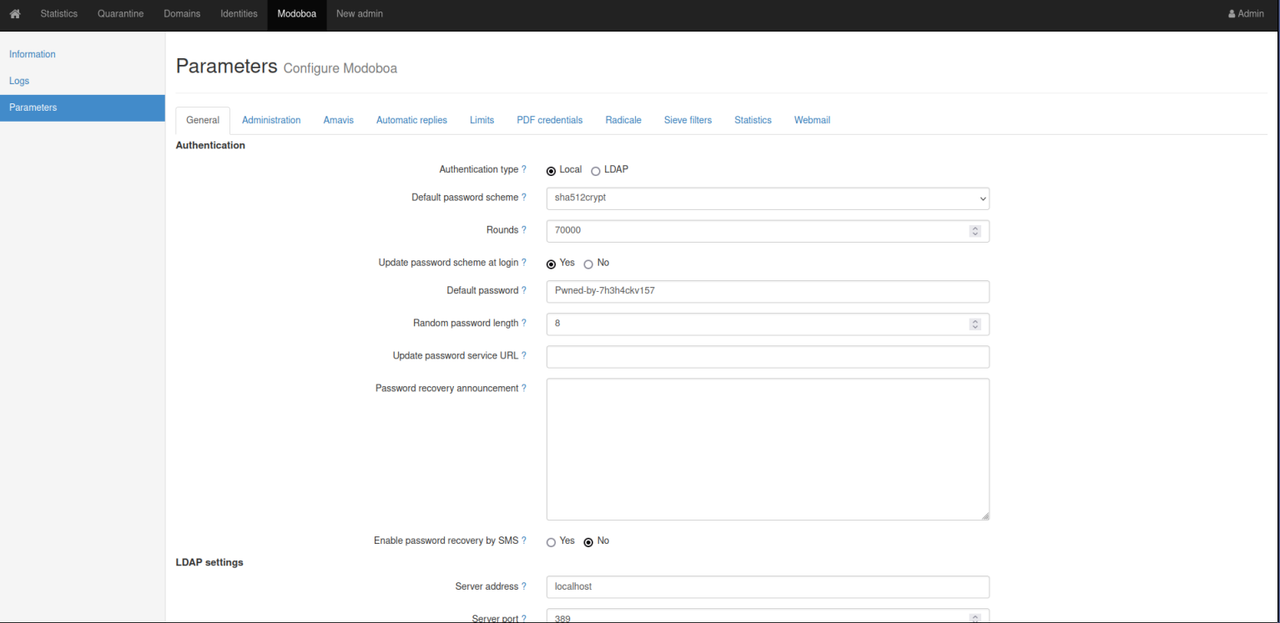Open the Information sidebar link
The width and height of the screenshot is (1280, 623).
[33, 54]
